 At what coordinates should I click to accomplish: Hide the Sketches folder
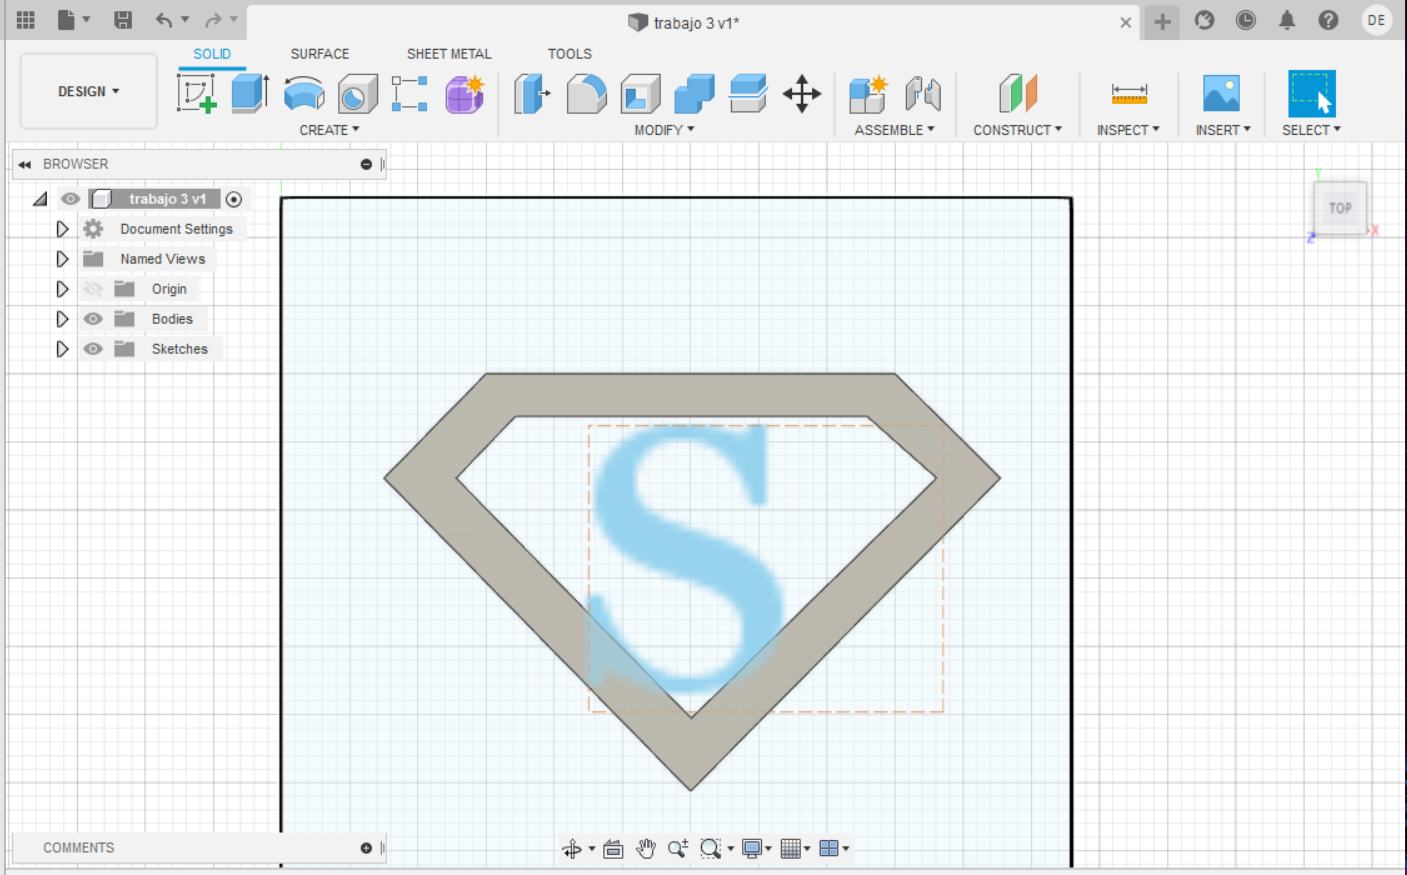point(93,349)
